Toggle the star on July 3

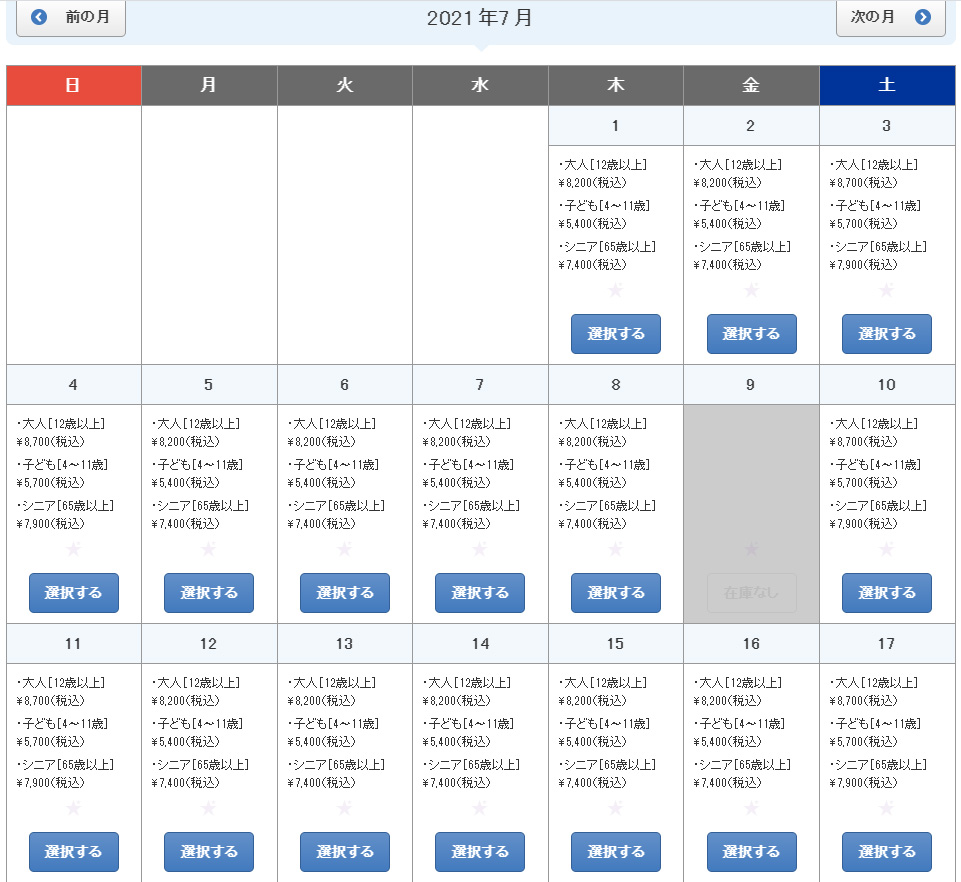point(887,290)
